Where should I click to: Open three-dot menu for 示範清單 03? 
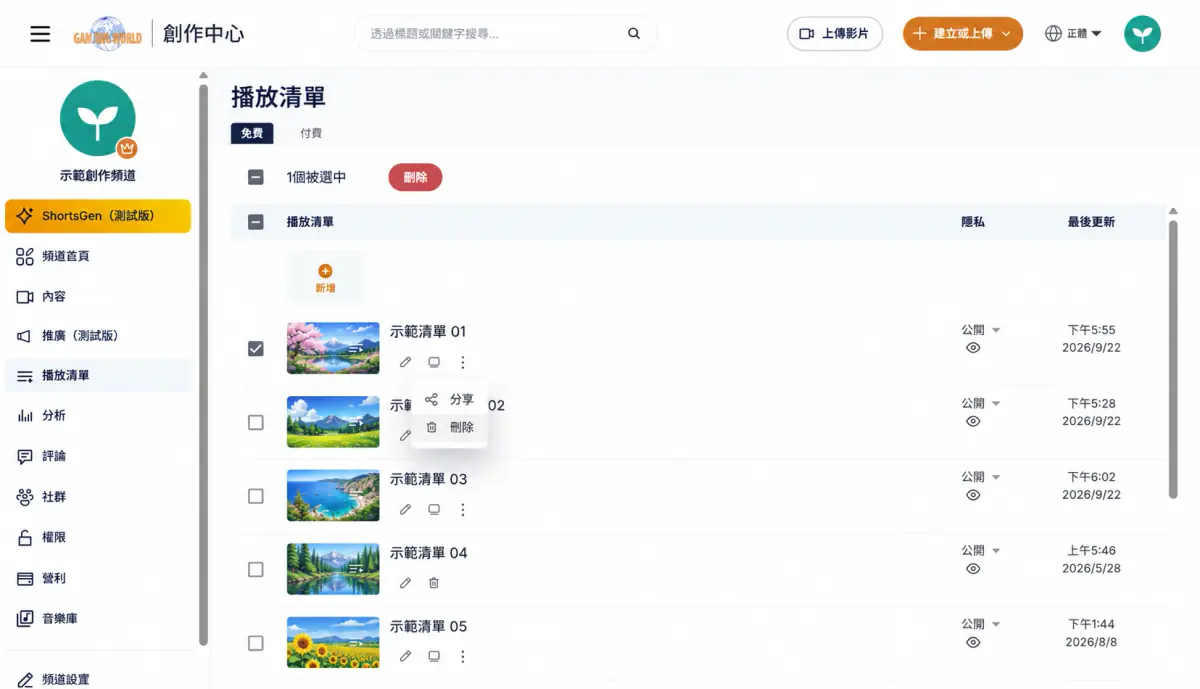coord(462,509)
